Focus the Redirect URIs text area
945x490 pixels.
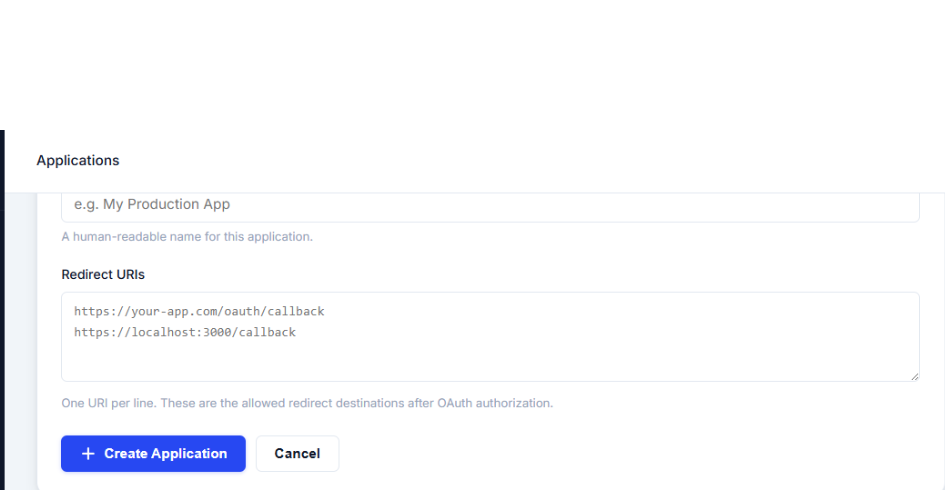[490, 337]
